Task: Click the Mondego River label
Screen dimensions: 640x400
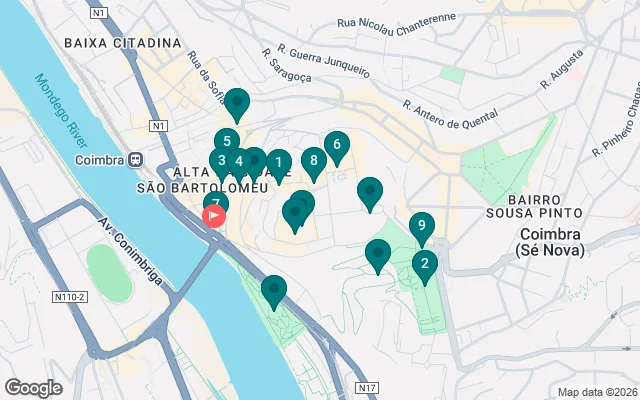Action: (x=61, y=111)
